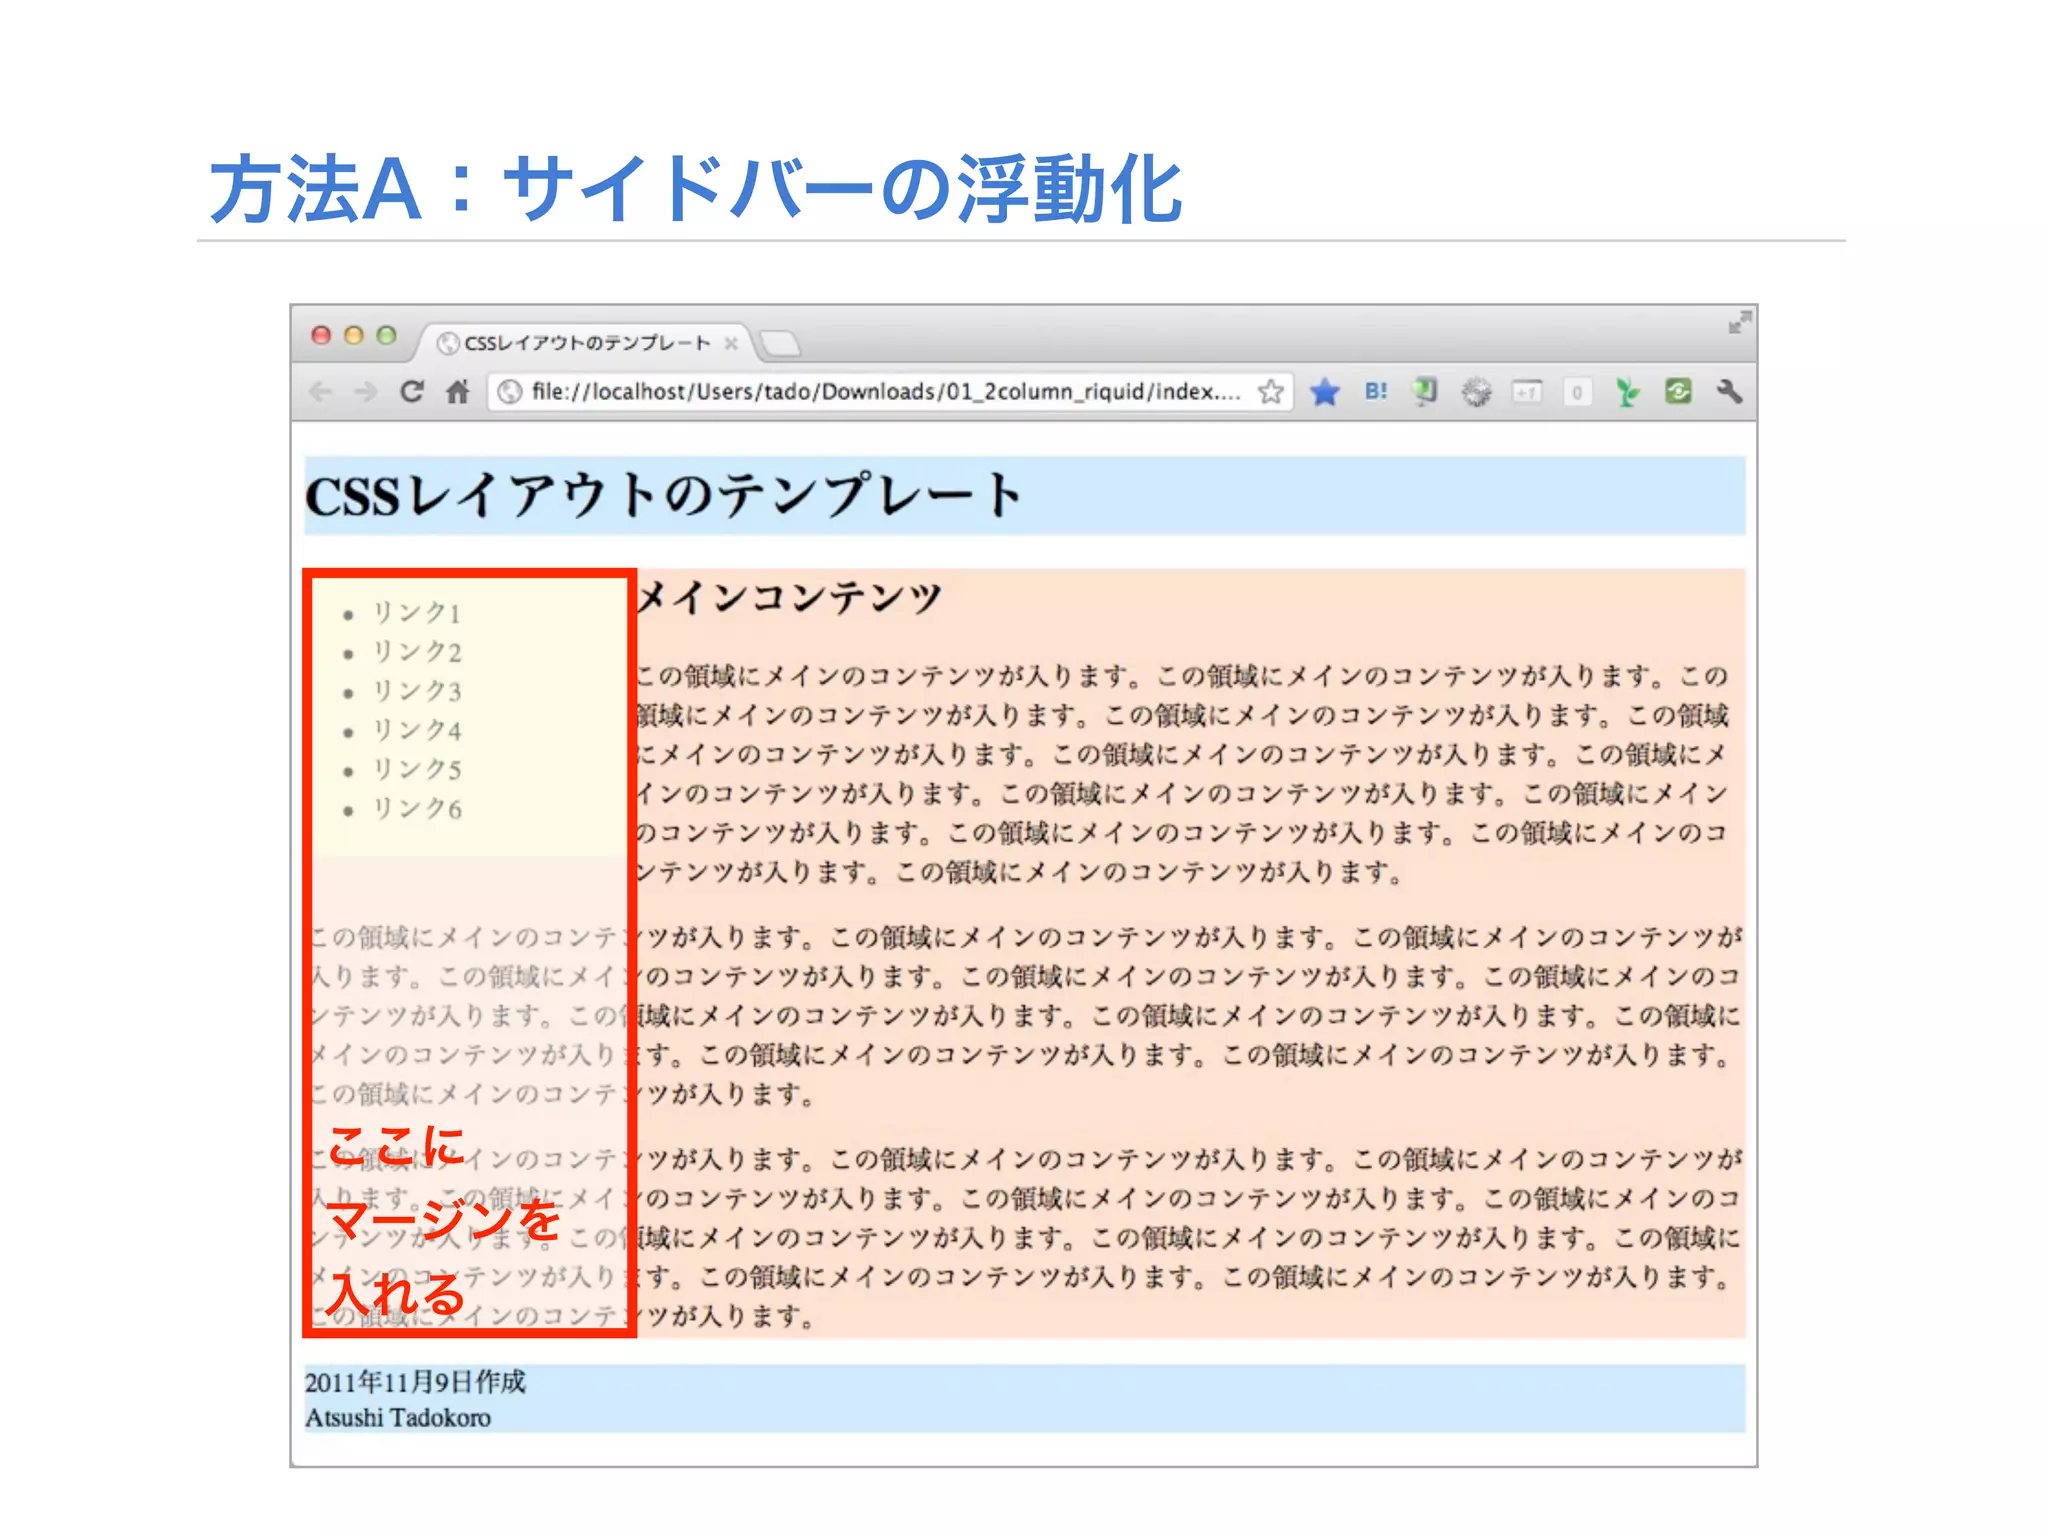Image resolution: width=2048 pixels, height=1536 pixels.
Task: Click the blue star extension icon
Action: pyautogui.click(x=1325, y=392)
